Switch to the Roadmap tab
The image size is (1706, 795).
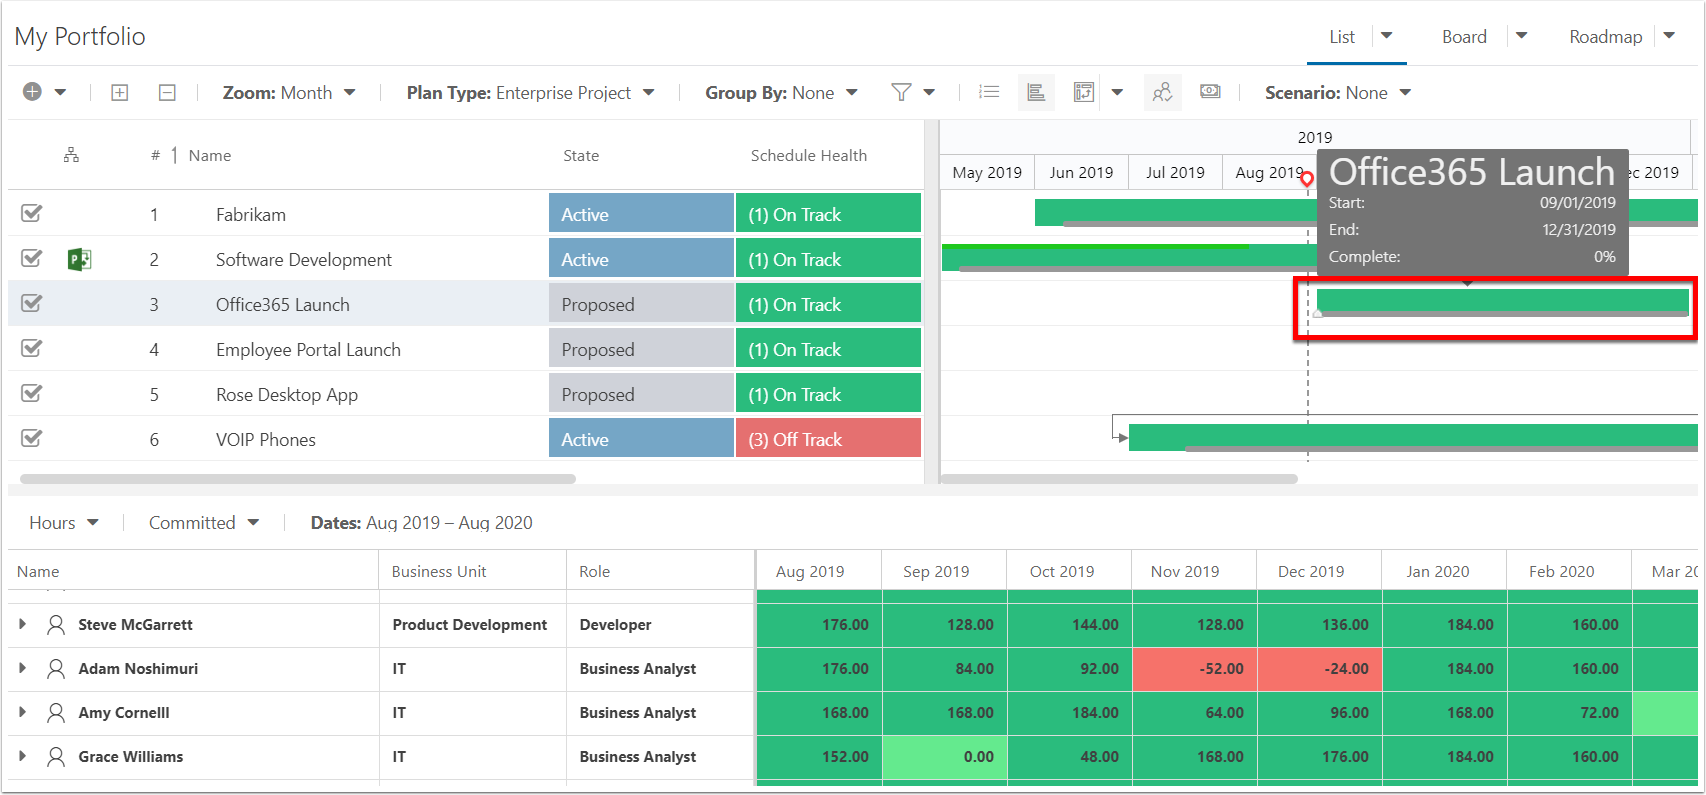click(1606, 37)
